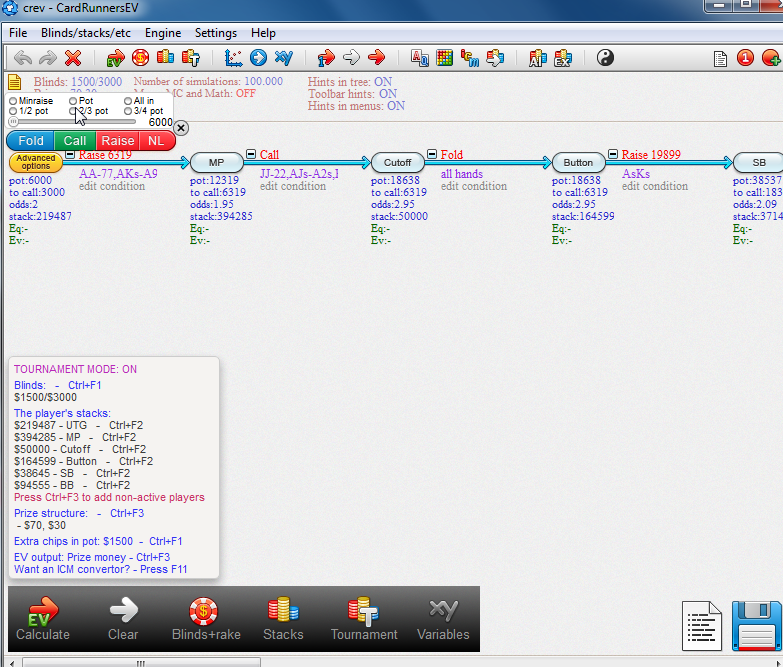Click the Advanced options button
Screen dimensions: 783x667
36,162
